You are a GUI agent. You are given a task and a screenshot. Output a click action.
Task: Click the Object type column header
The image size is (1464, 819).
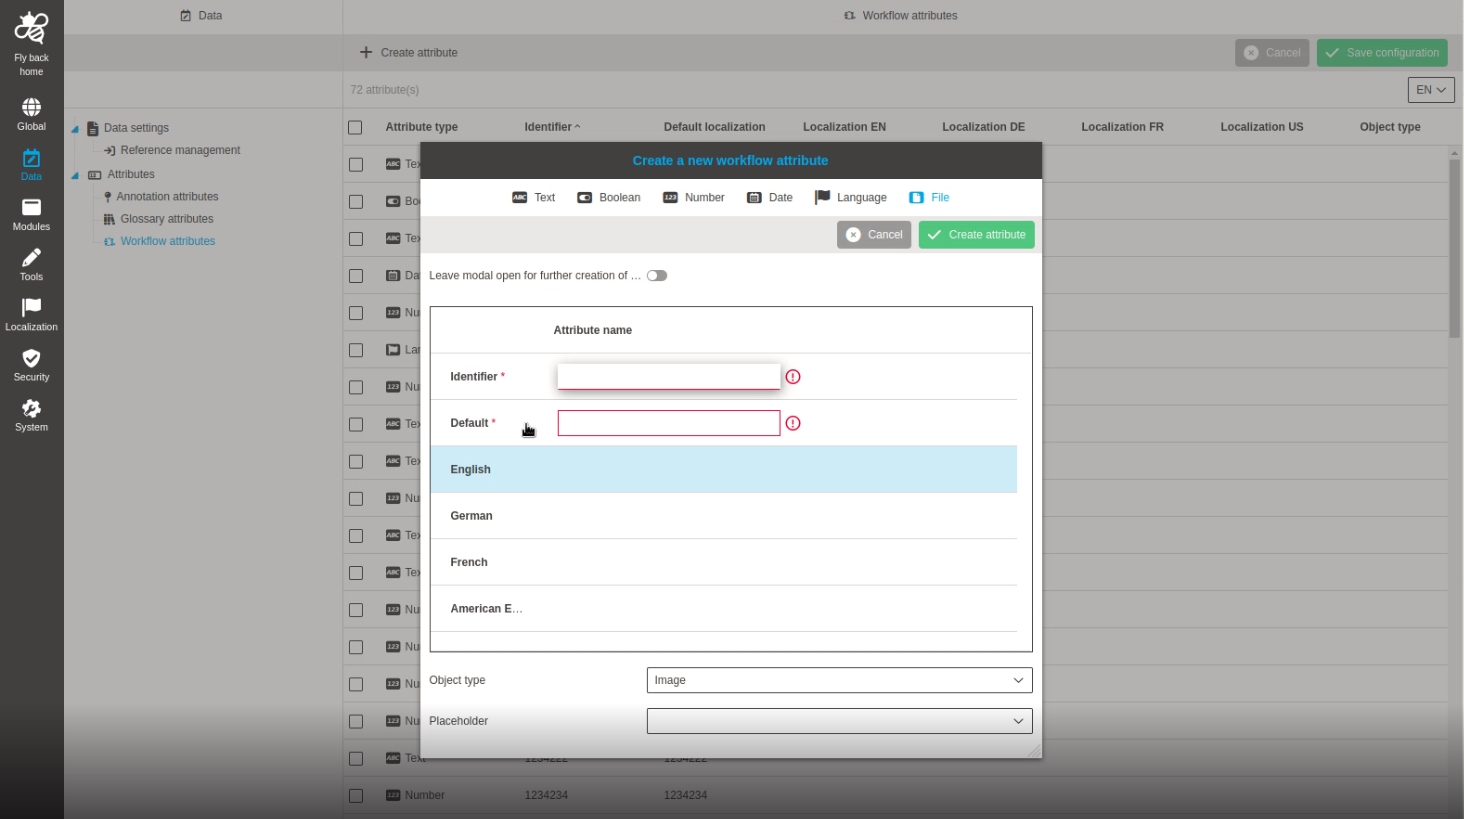(1390, 127)
